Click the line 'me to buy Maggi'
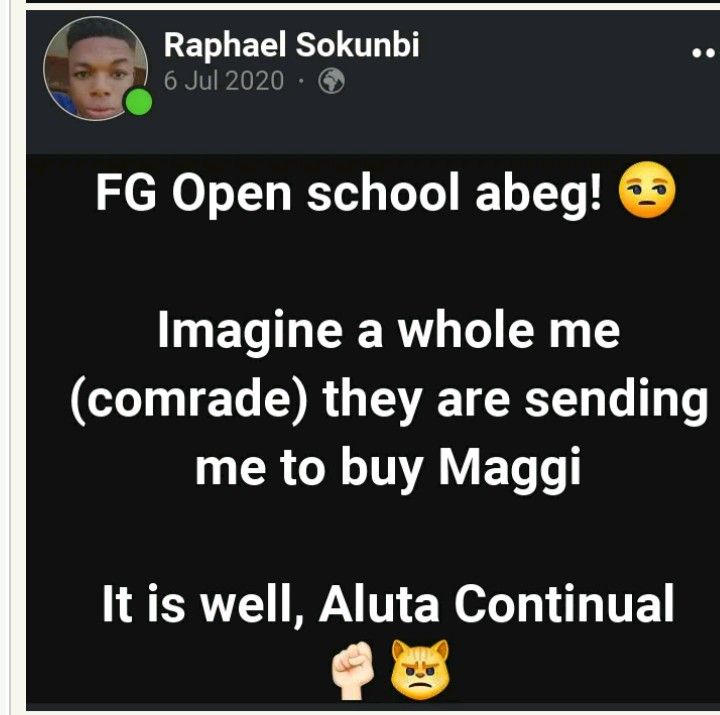 point(388,469)
